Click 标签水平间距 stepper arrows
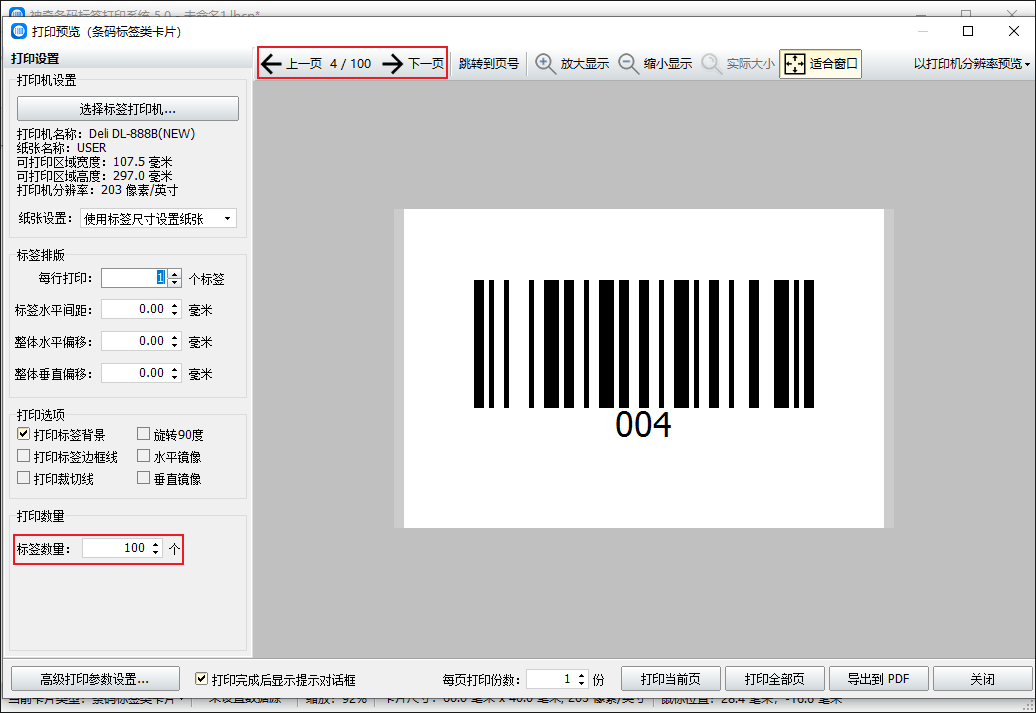 coord(174,309)
